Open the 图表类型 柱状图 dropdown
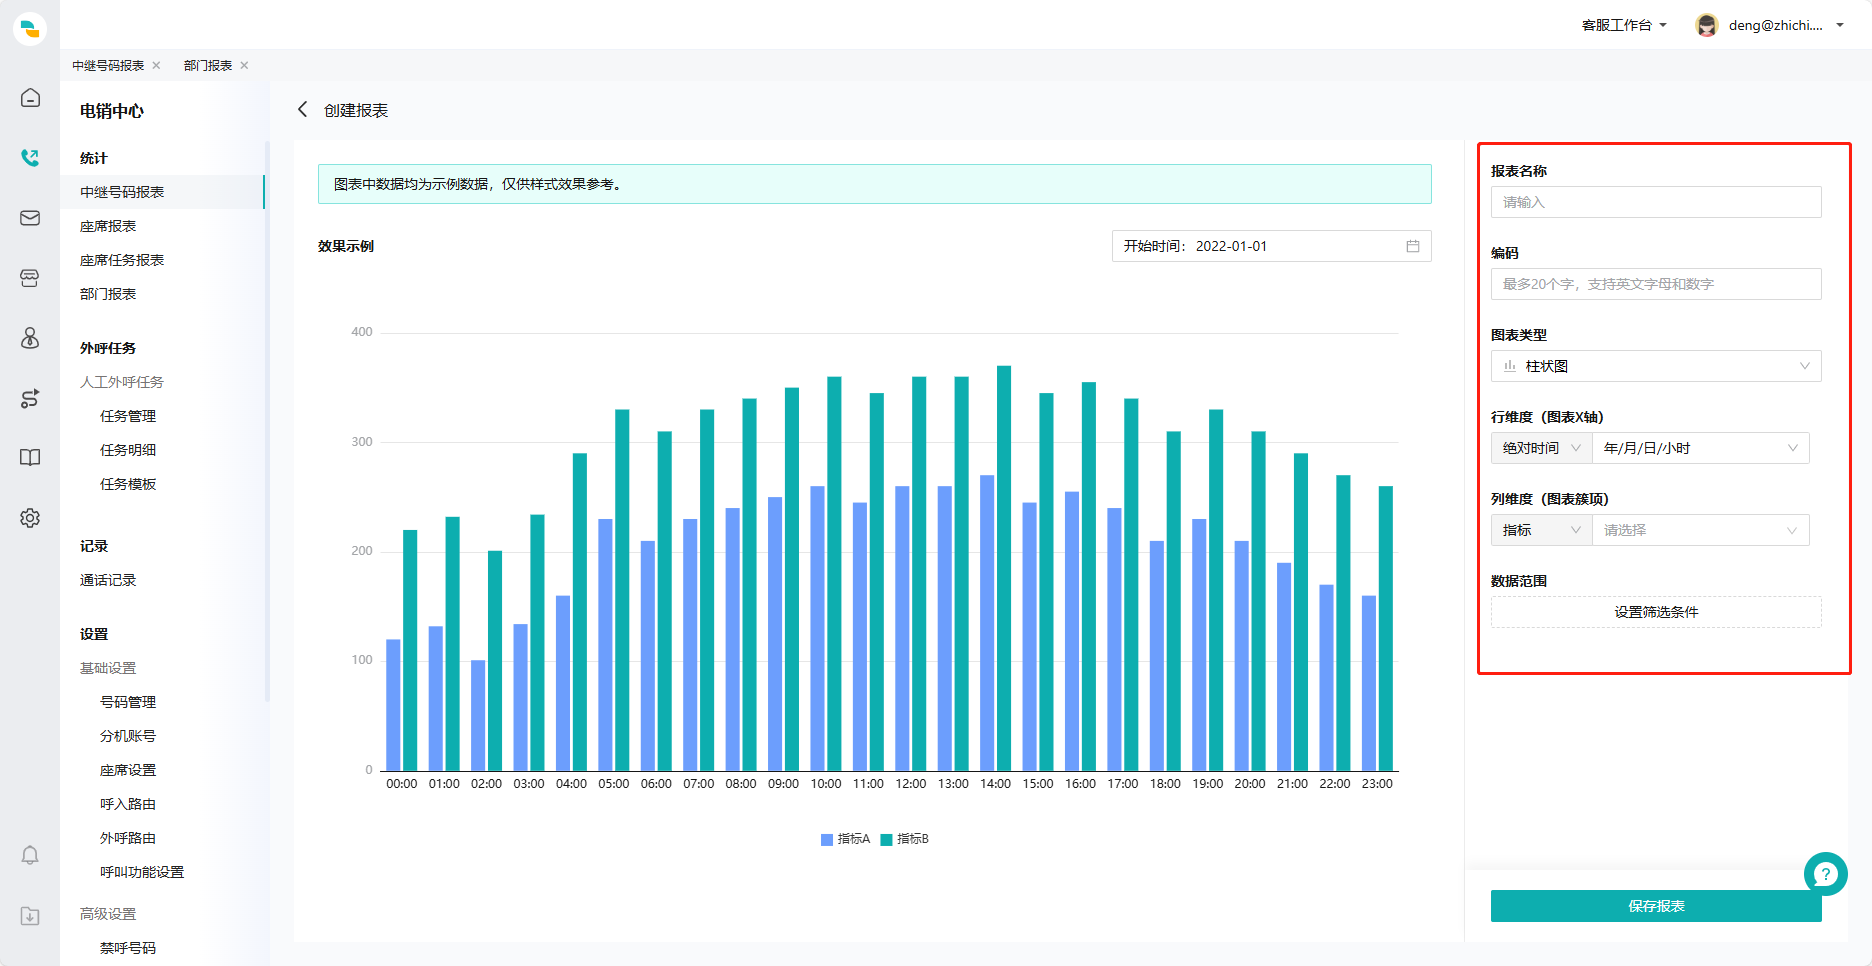 point(1656,366)
